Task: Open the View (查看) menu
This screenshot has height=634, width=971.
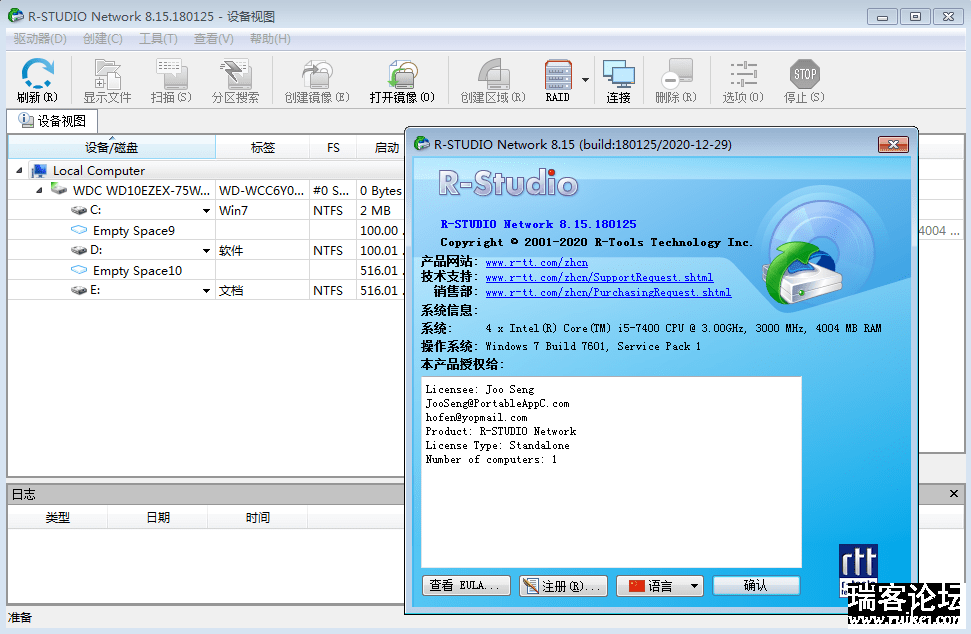Action: coord(213,38)
